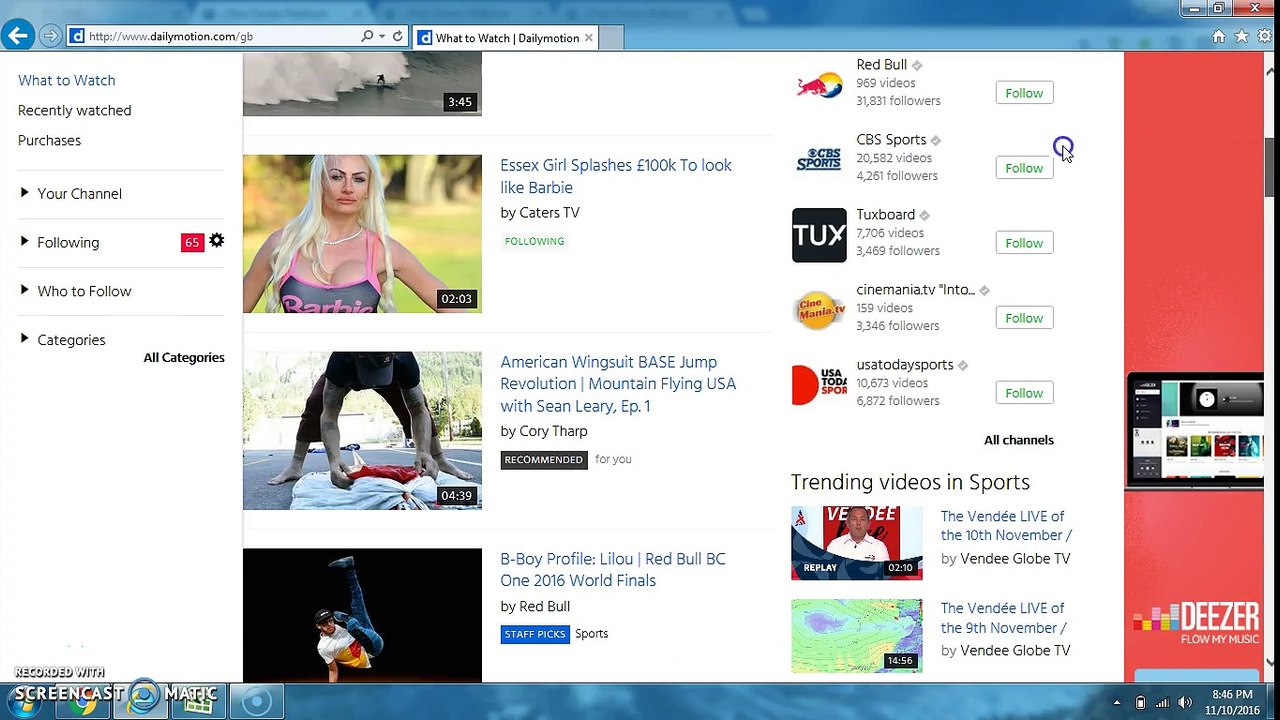Open the Cine Mania.tv logo icon
The width and height of the screenshot is (1280, 720).
point(819,310)
